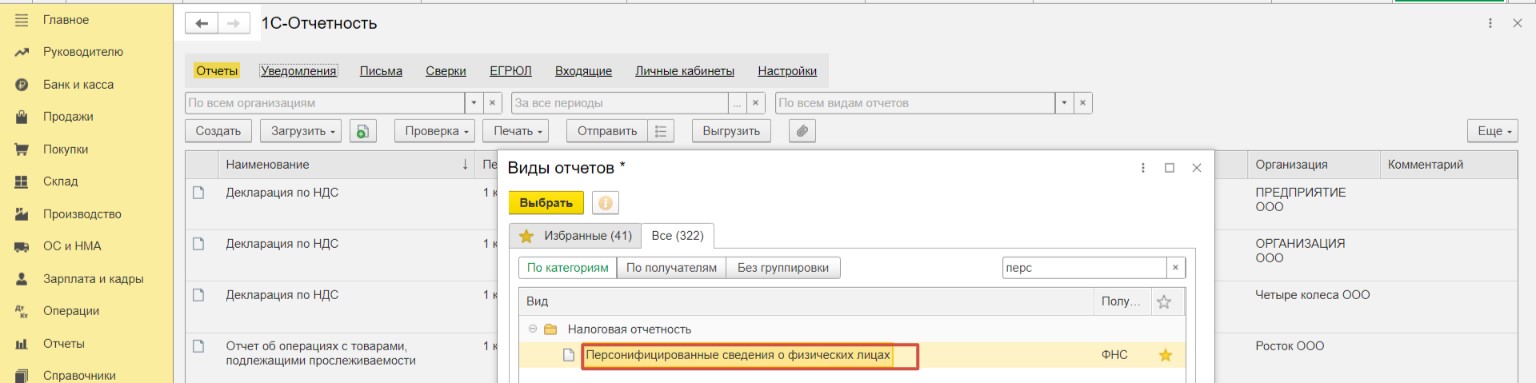Switch to Все (322) tab
The width and height of the screenshot is (1536, 383).
(677, 235)
